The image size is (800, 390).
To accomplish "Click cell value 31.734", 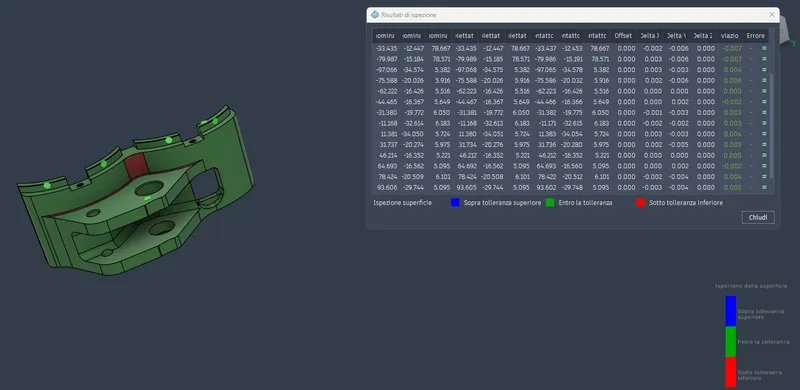I will coord(466,145).
